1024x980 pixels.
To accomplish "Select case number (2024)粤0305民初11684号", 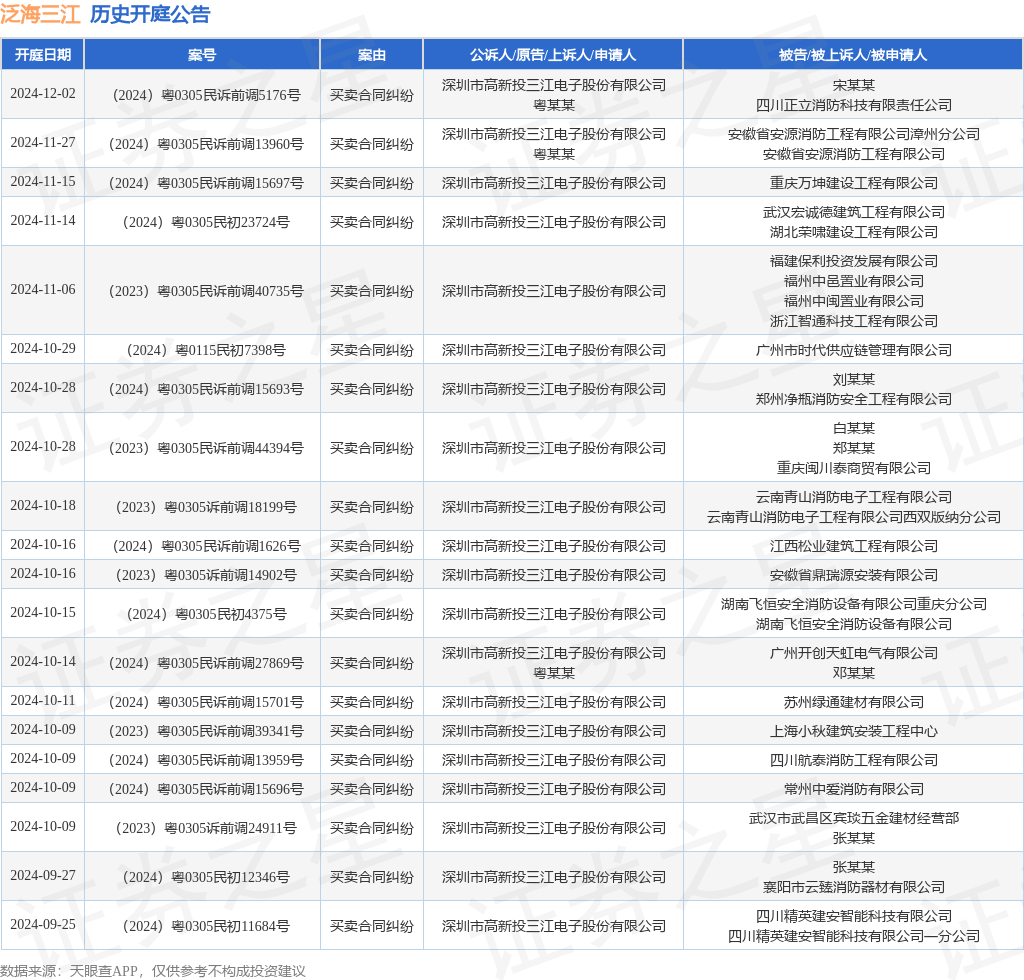I will 206,926.
